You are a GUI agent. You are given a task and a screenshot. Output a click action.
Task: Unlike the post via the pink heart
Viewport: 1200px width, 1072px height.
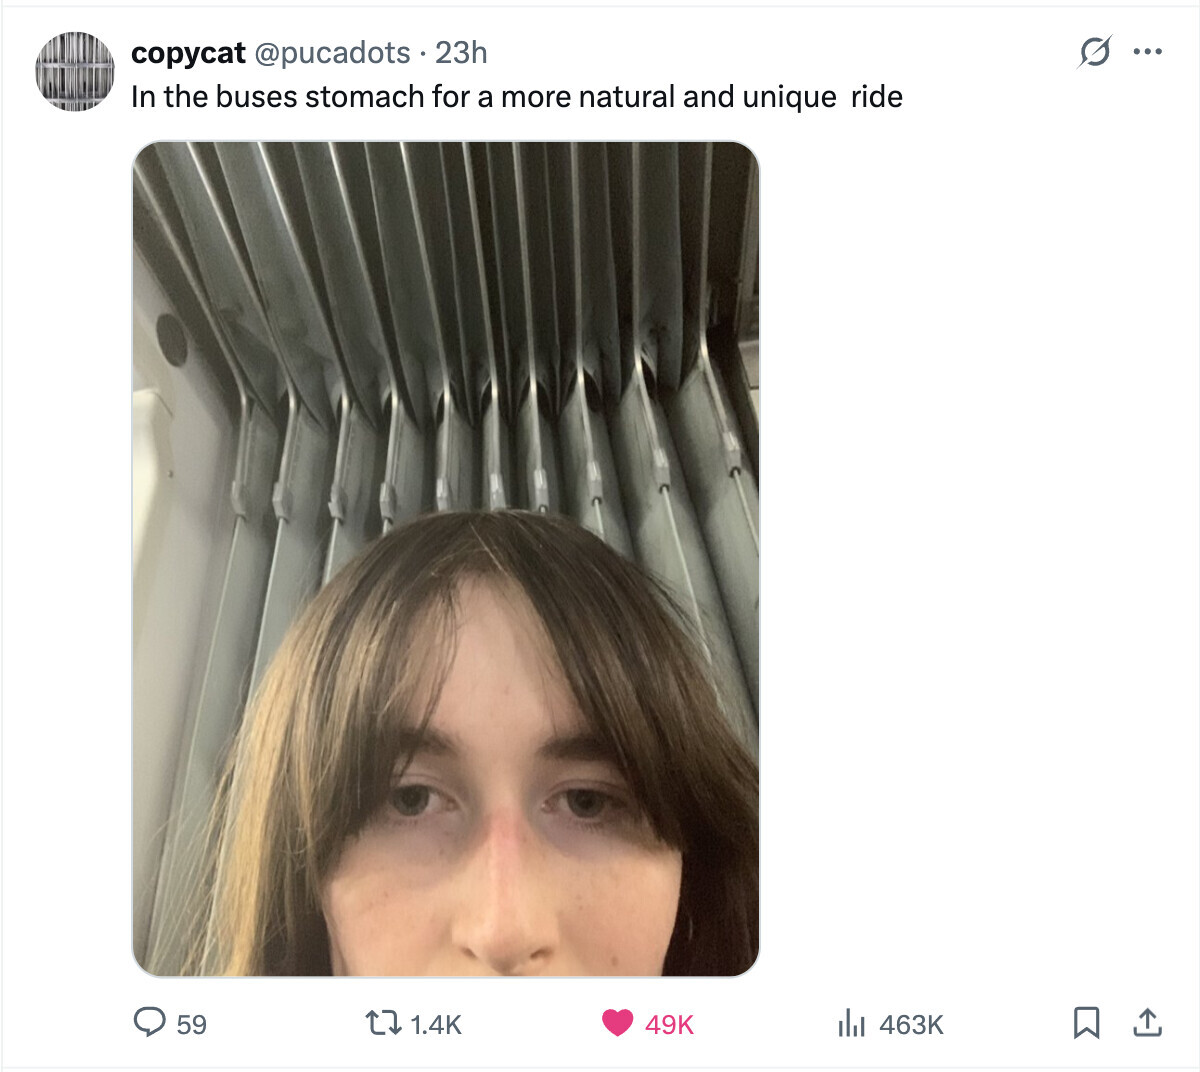click(x=618, y=1022)
